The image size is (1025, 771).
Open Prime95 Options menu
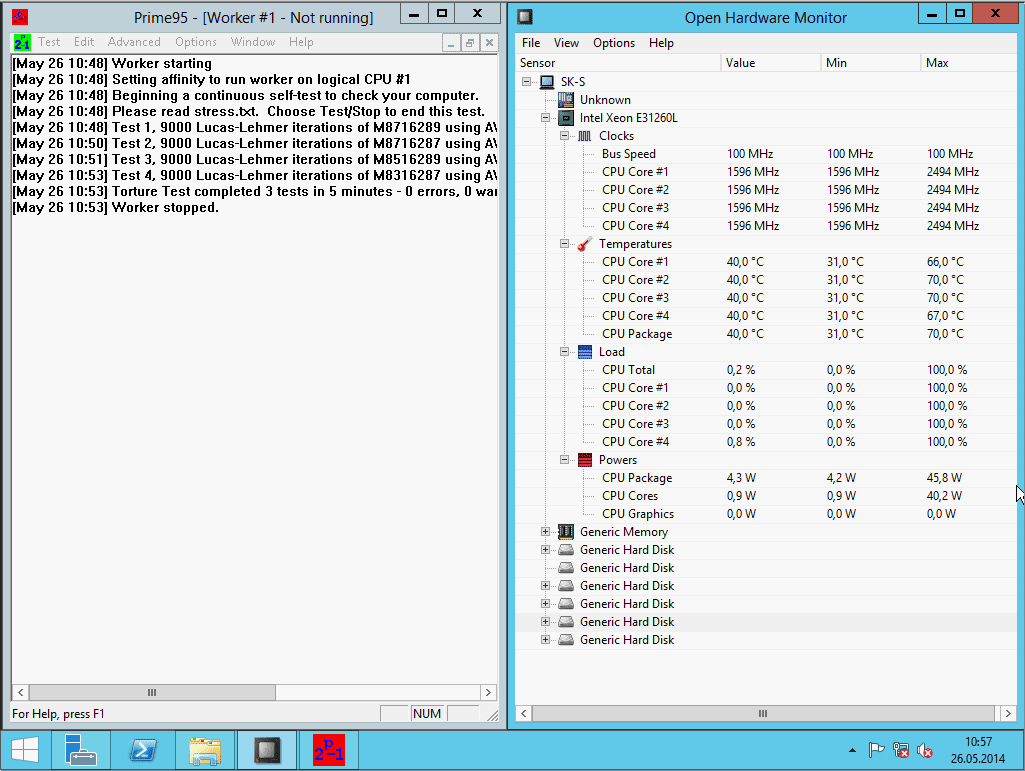click(195, 42)
